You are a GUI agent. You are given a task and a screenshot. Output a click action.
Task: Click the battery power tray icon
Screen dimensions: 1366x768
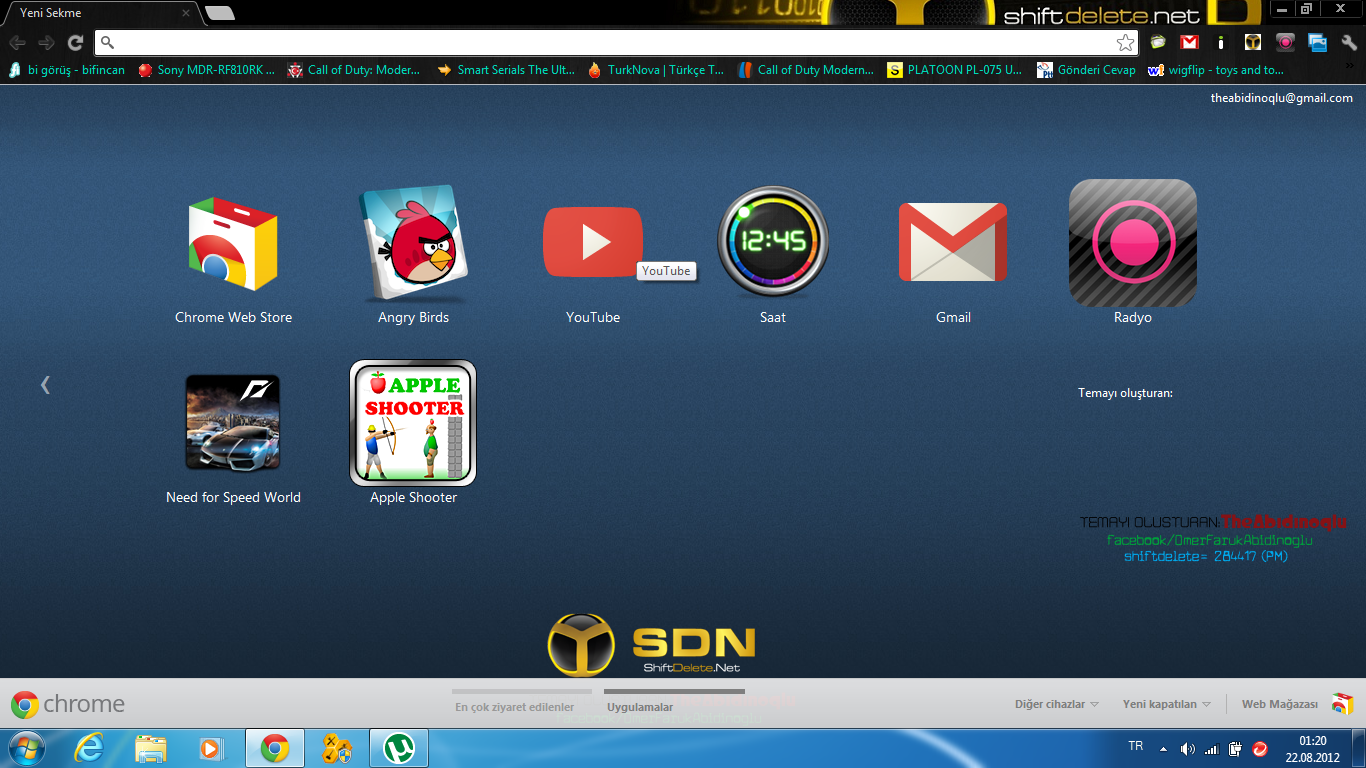[1235, 748]
